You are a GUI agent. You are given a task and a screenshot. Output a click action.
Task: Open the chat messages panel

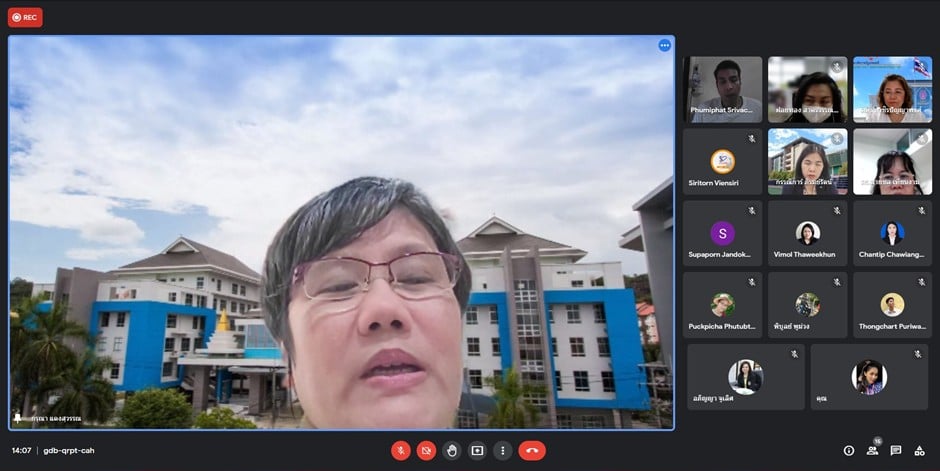[x=896, y=450]
